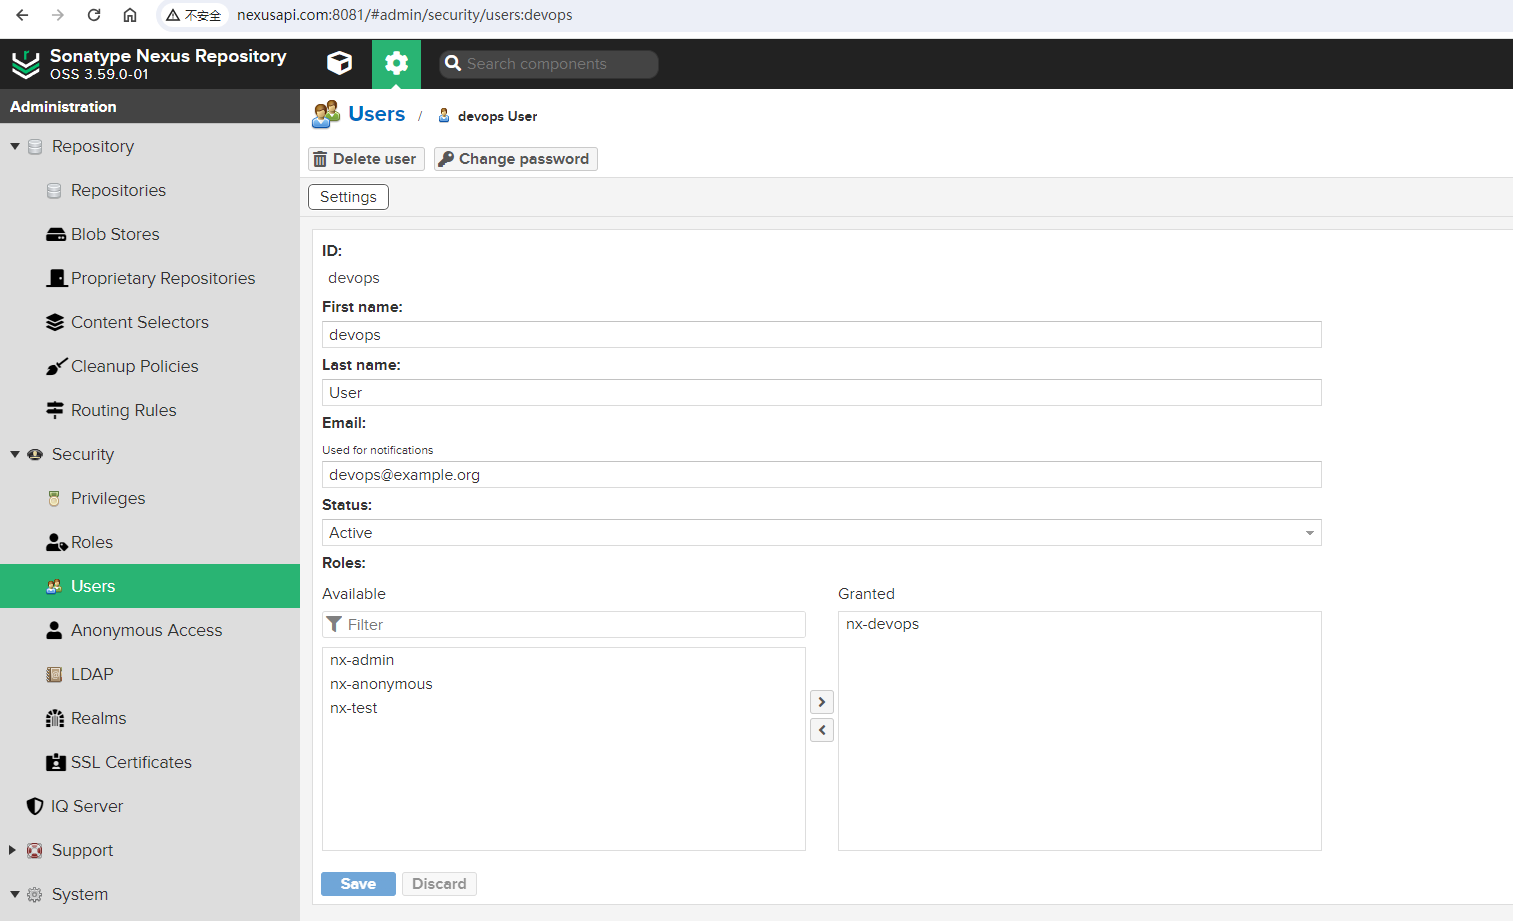Open the Browse cube icon in header
Viewport: 1513px width, 921px height.
340,63
